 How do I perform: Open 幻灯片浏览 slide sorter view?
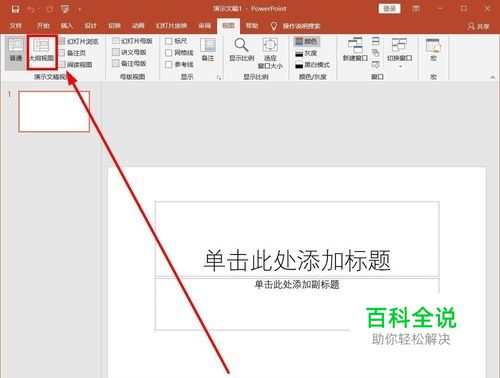79,41
